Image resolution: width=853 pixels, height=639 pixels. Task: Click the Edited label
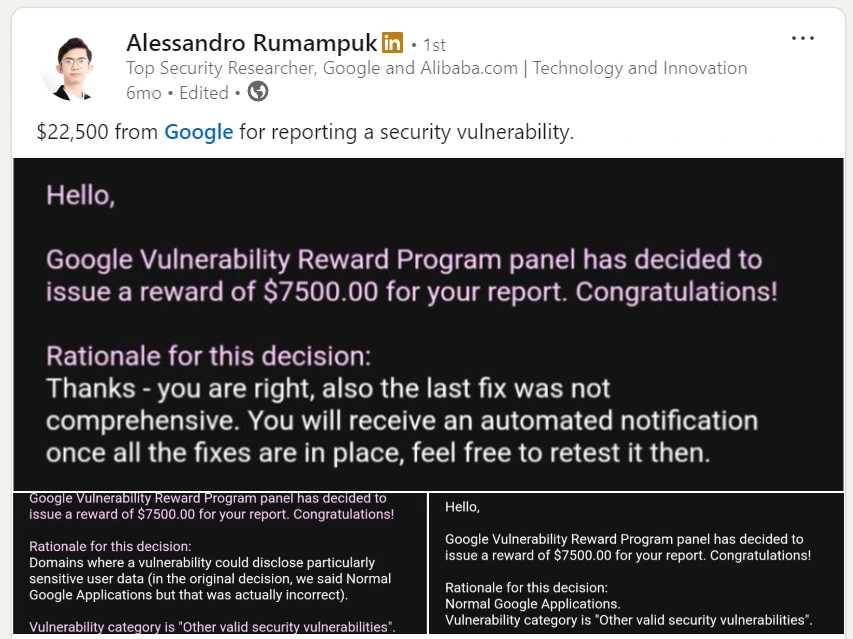click(x=204, y=92)
